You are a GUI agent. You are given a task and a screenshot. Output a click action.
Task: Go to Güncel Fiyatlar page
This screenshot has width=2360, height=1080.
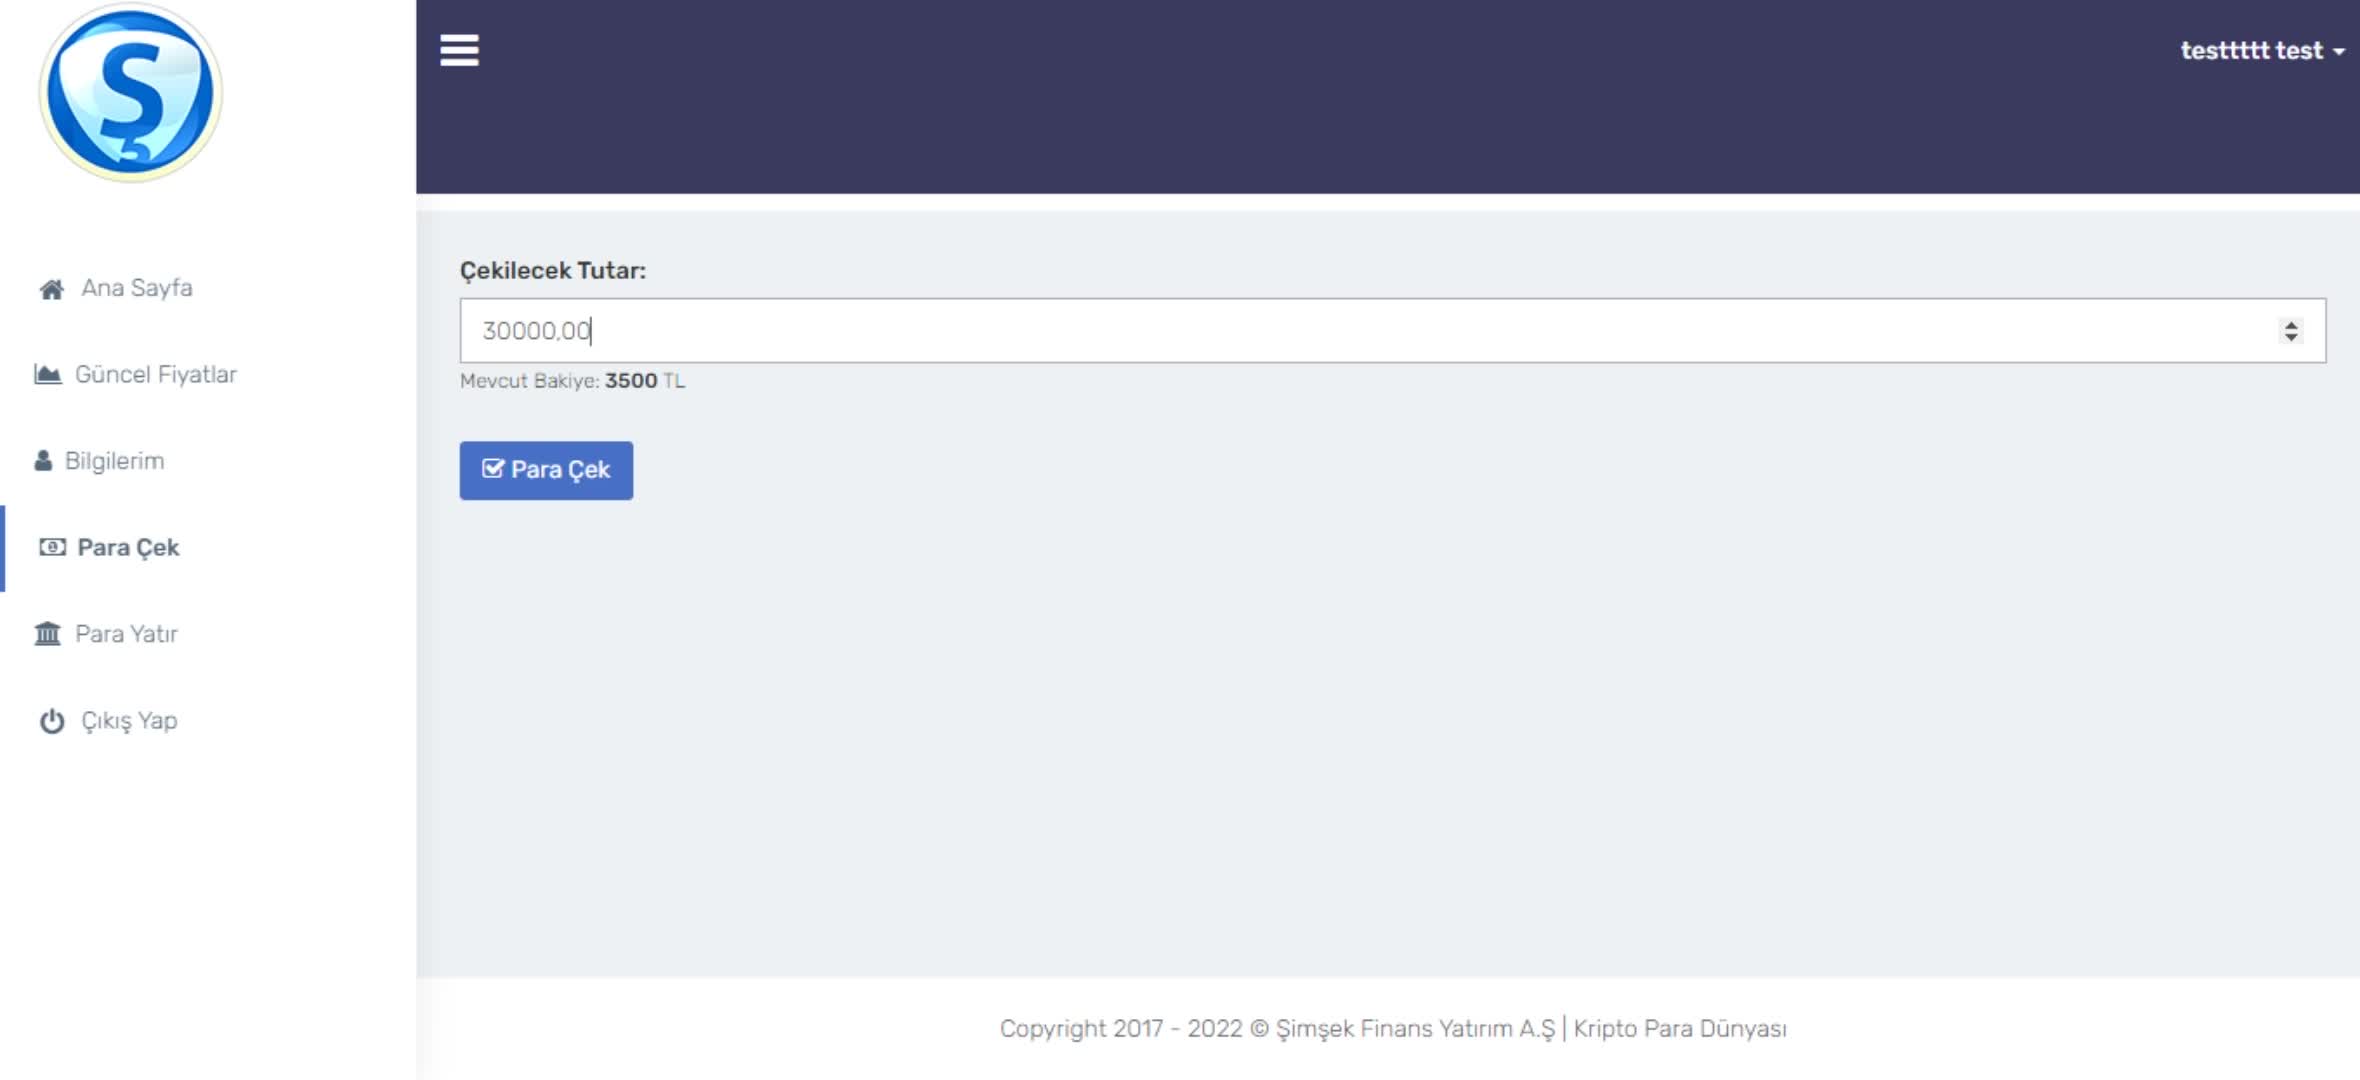(x=156, y=374)
